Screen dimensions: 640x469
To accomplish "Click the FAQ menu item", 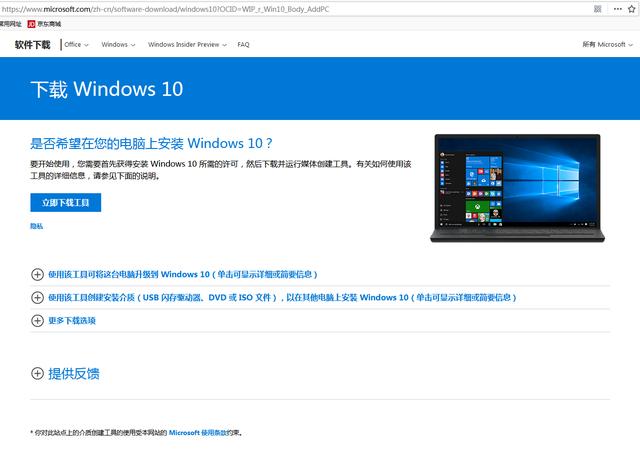I will pyautogui.click(x=243, y=45).
